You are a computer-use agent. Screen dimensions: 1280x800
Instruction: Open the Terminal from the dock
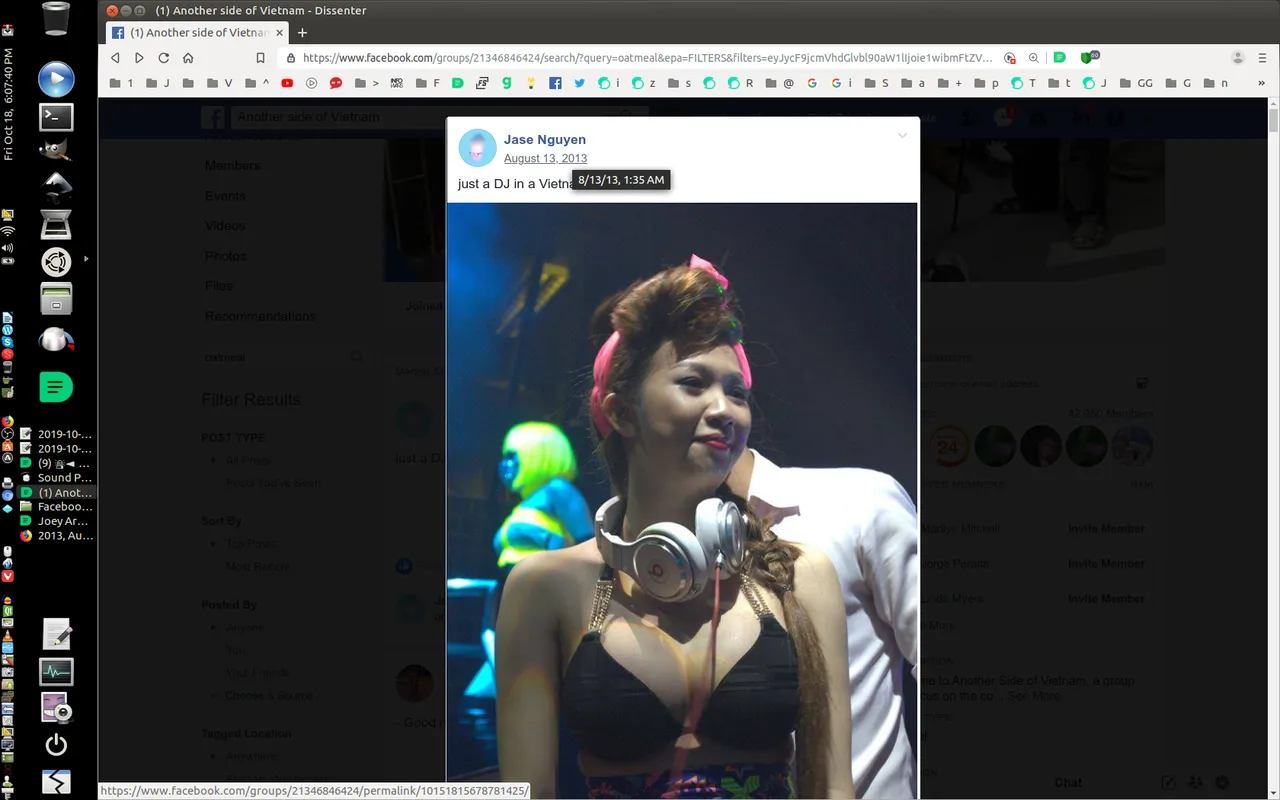(x=56, y=117)
